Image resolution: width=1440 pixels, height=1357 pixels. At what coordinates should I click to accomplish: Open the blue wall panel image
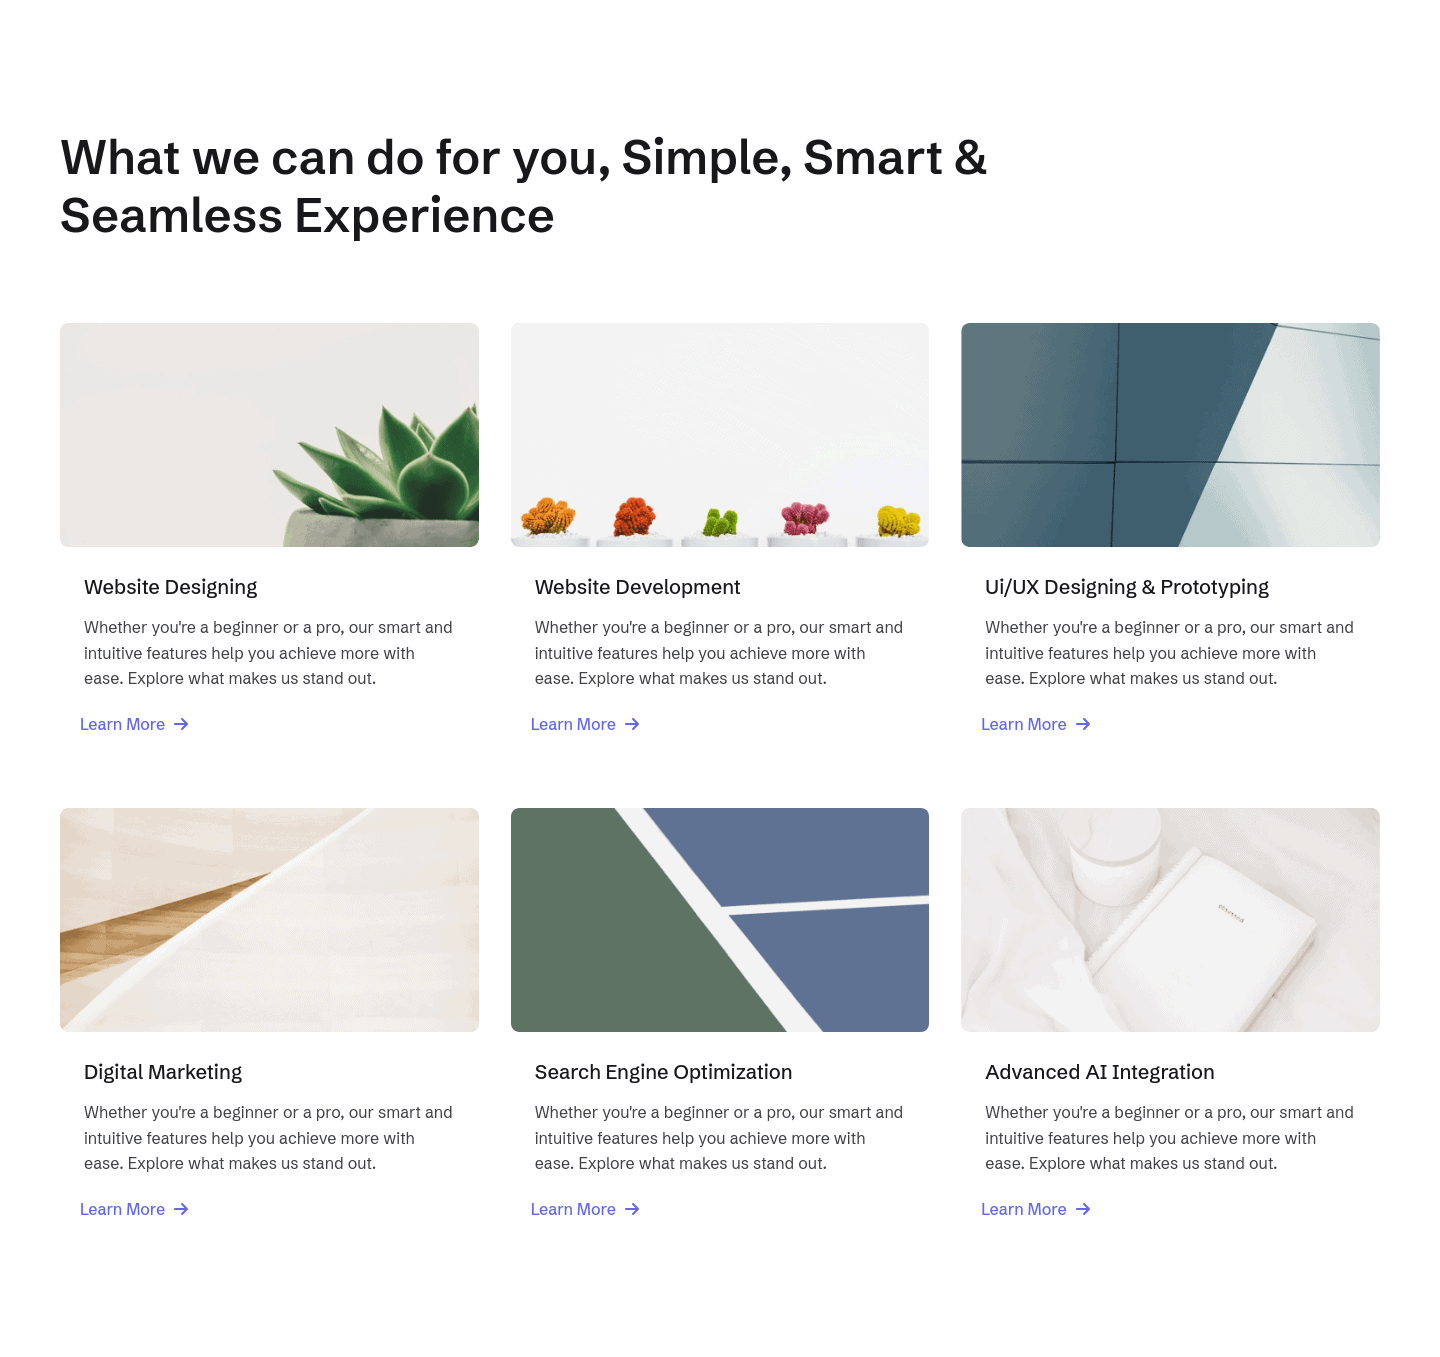coord(1170,435)
